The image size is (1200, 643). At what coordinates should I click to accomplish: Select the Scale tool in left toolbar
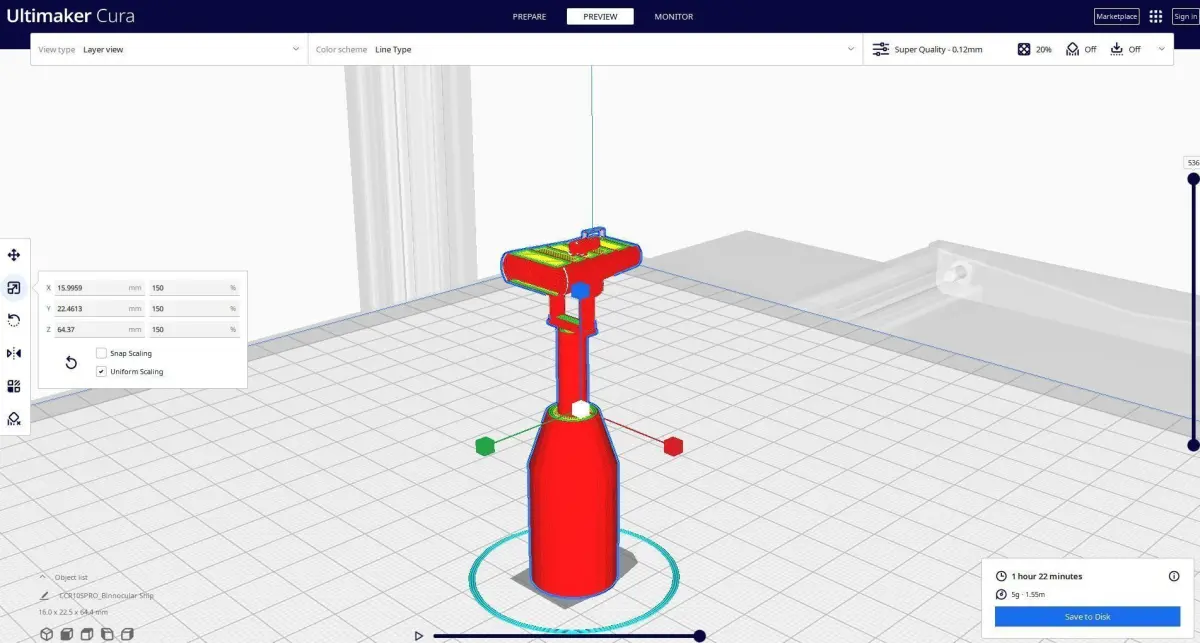[x=14, y=288]
